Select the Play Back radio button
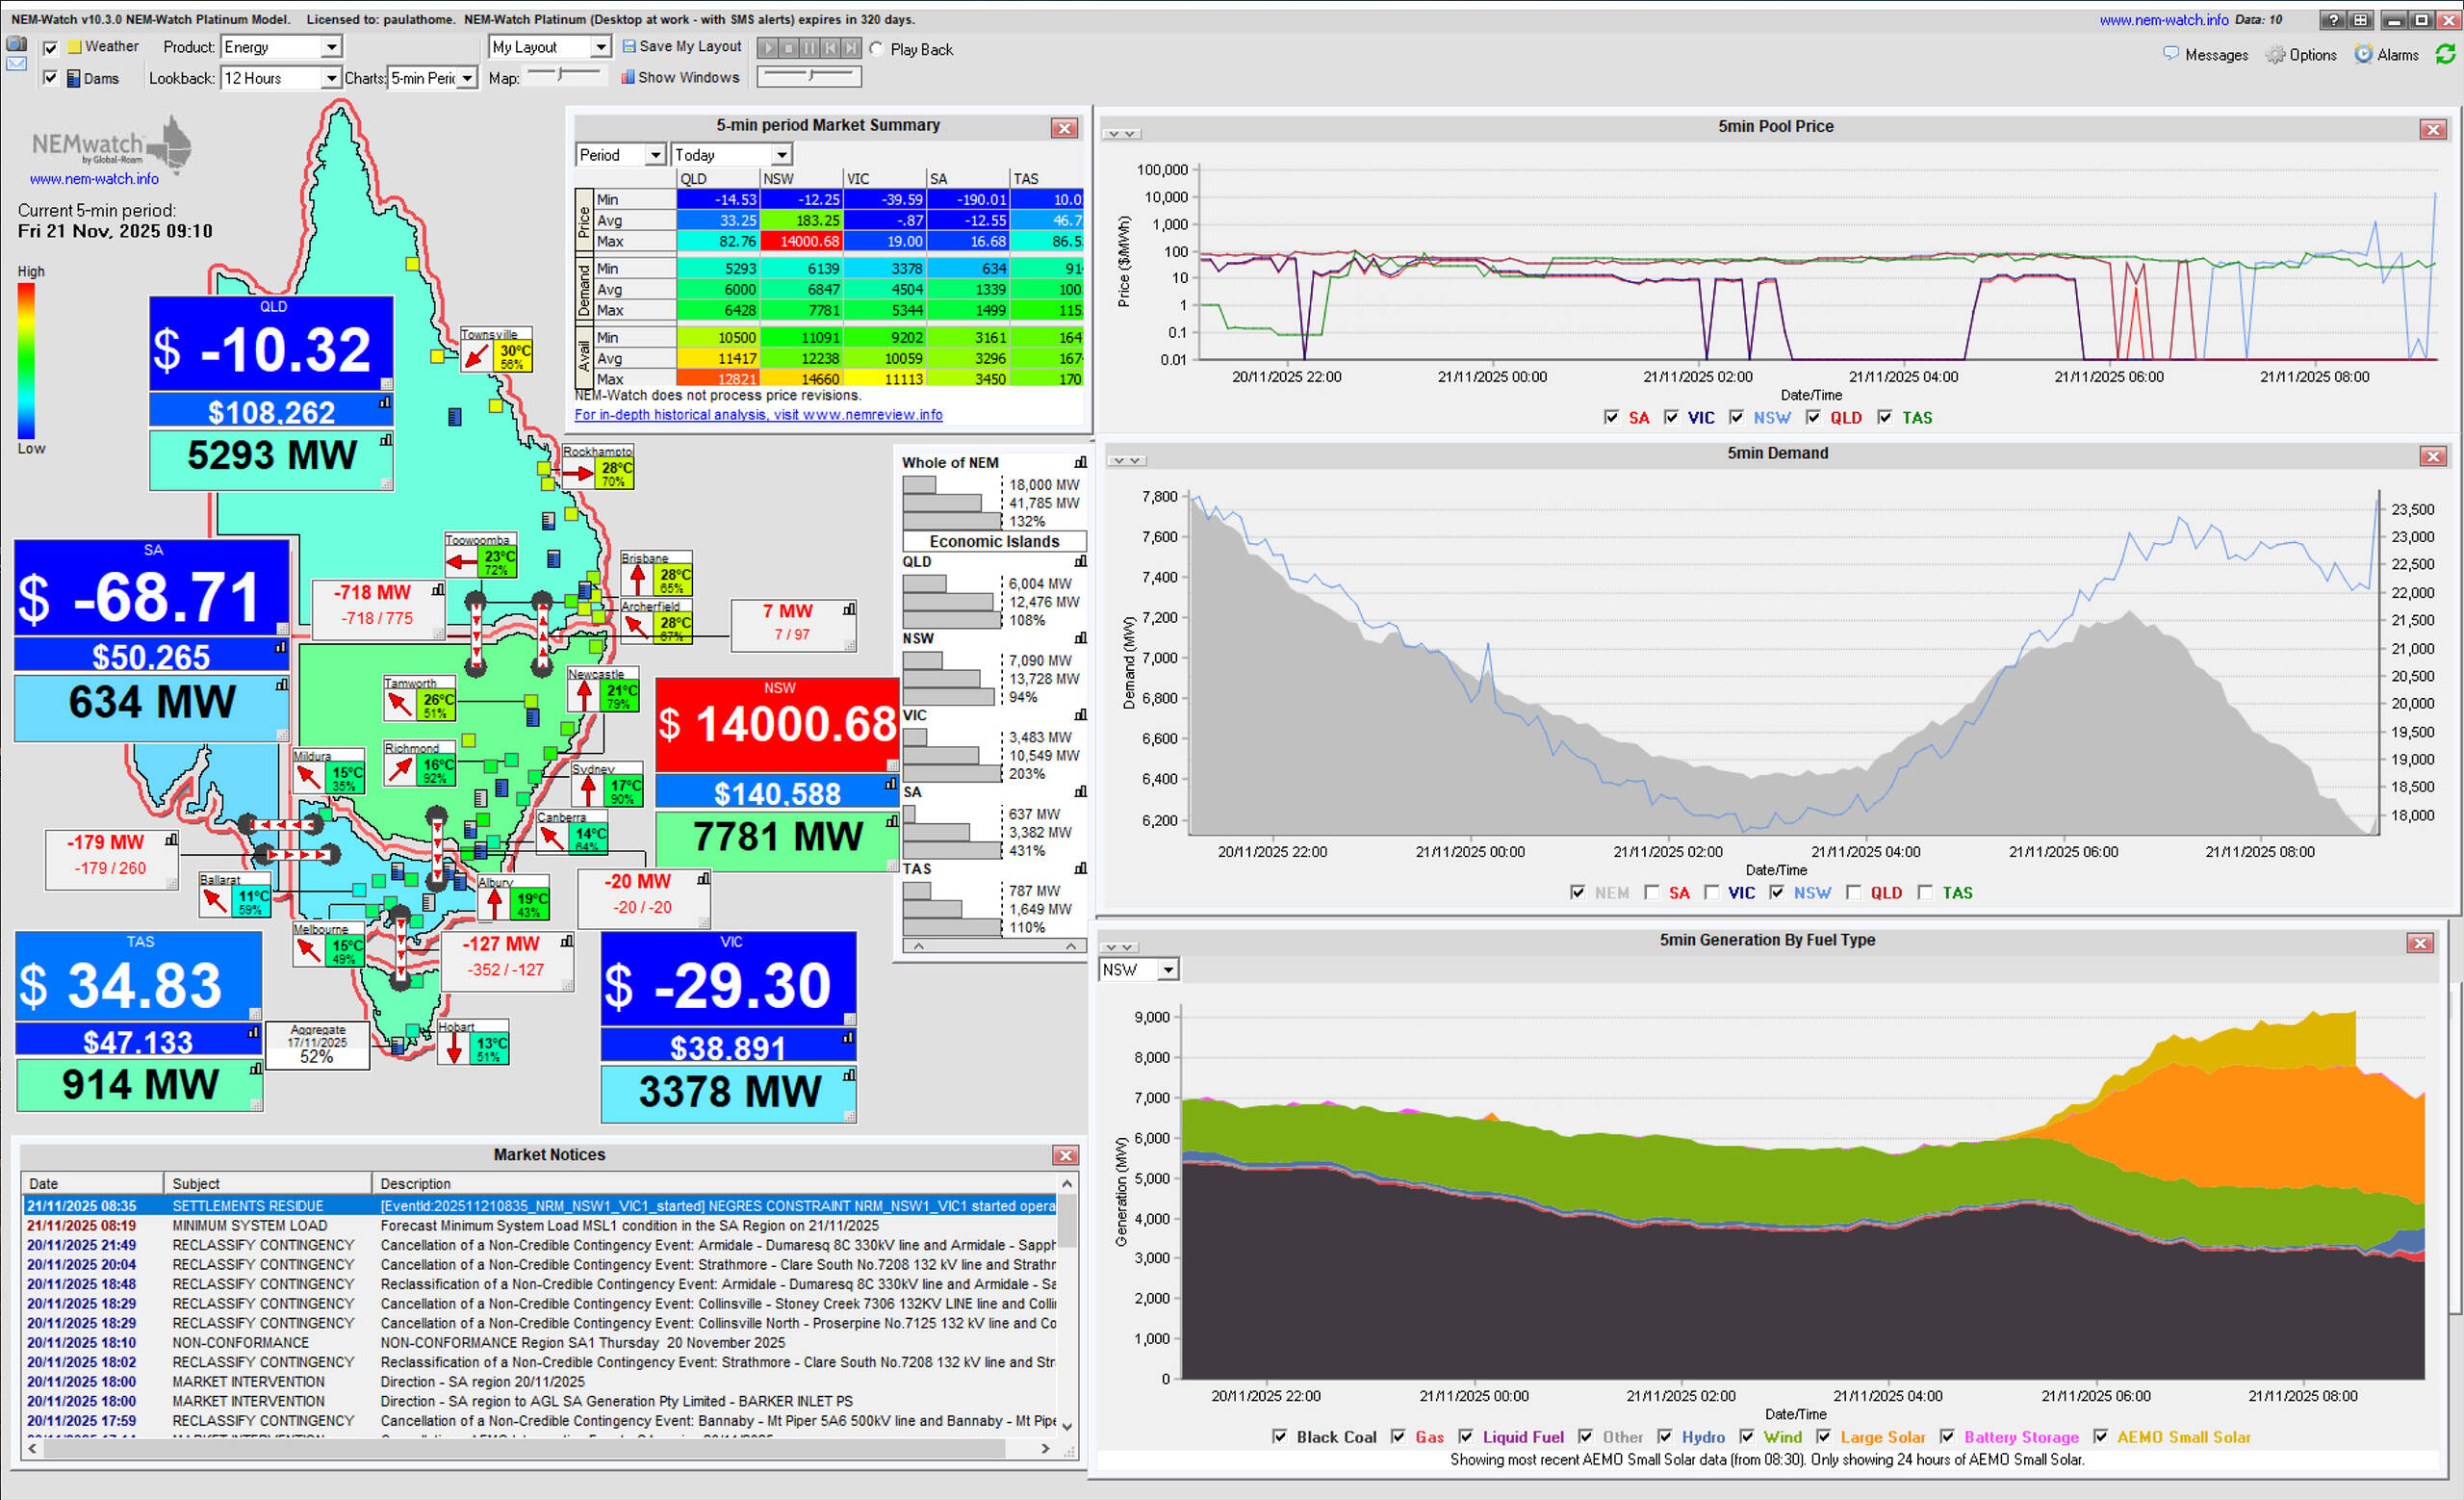This screenshot has height=1500, width=2464. 876,49
